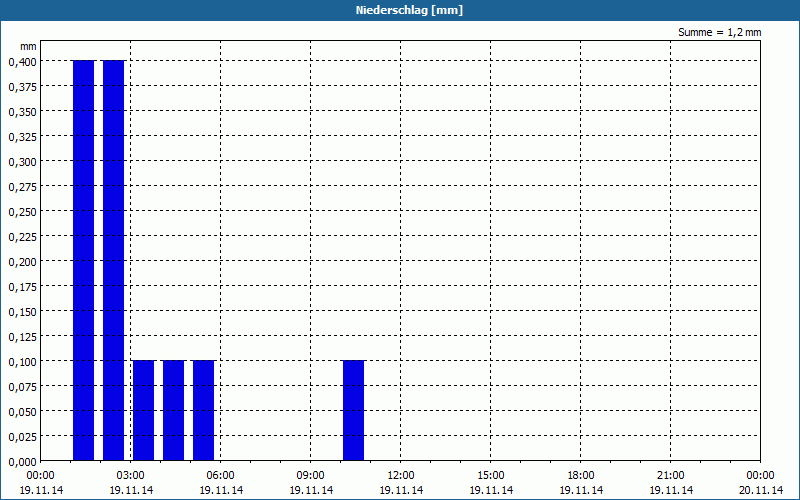The width and height of the screenshot is (800, 500).
Task: Select the y-axis value 0,050
Action: [x=23, y=412]
